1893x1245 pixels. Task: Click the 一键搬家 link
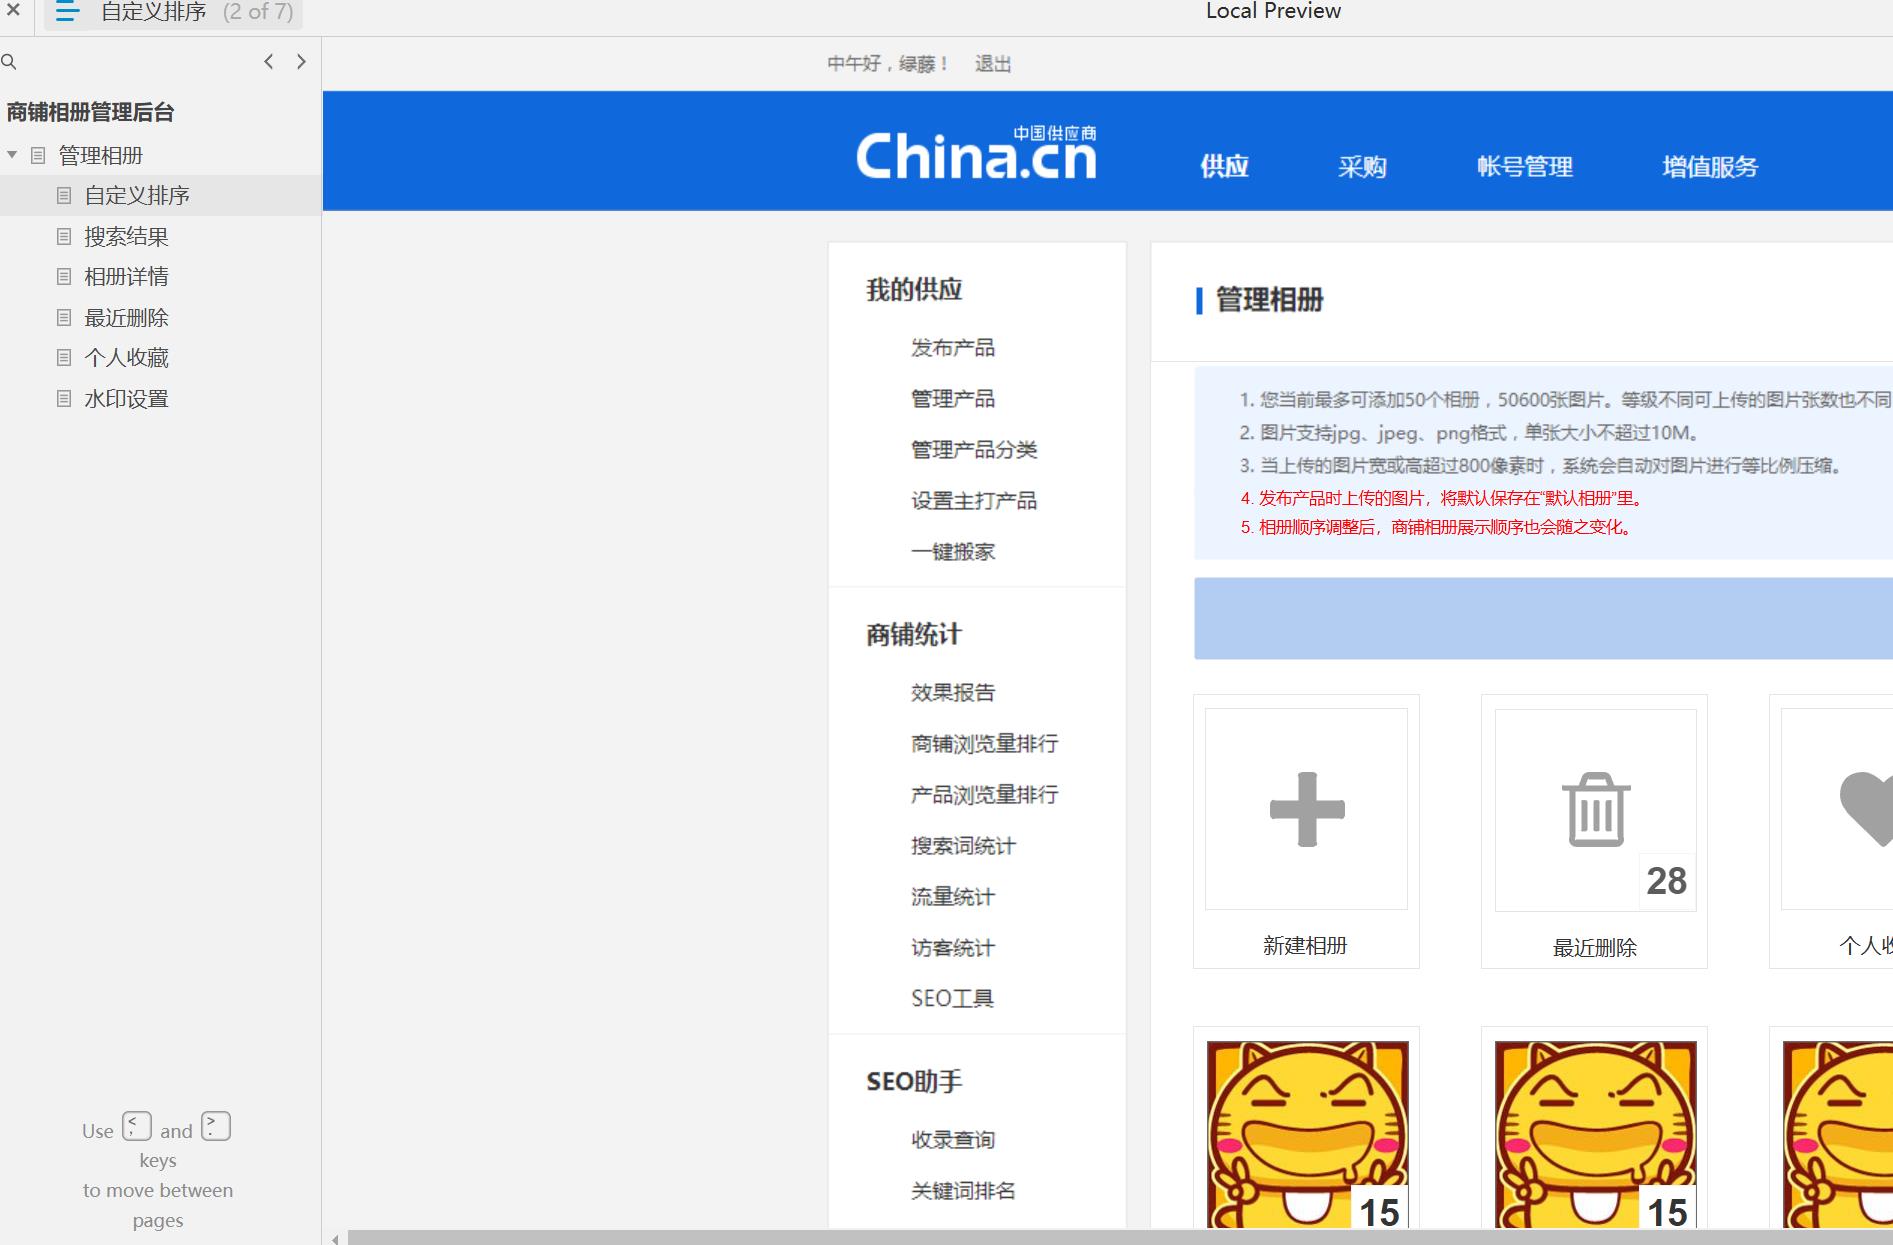tap(953, 552)
